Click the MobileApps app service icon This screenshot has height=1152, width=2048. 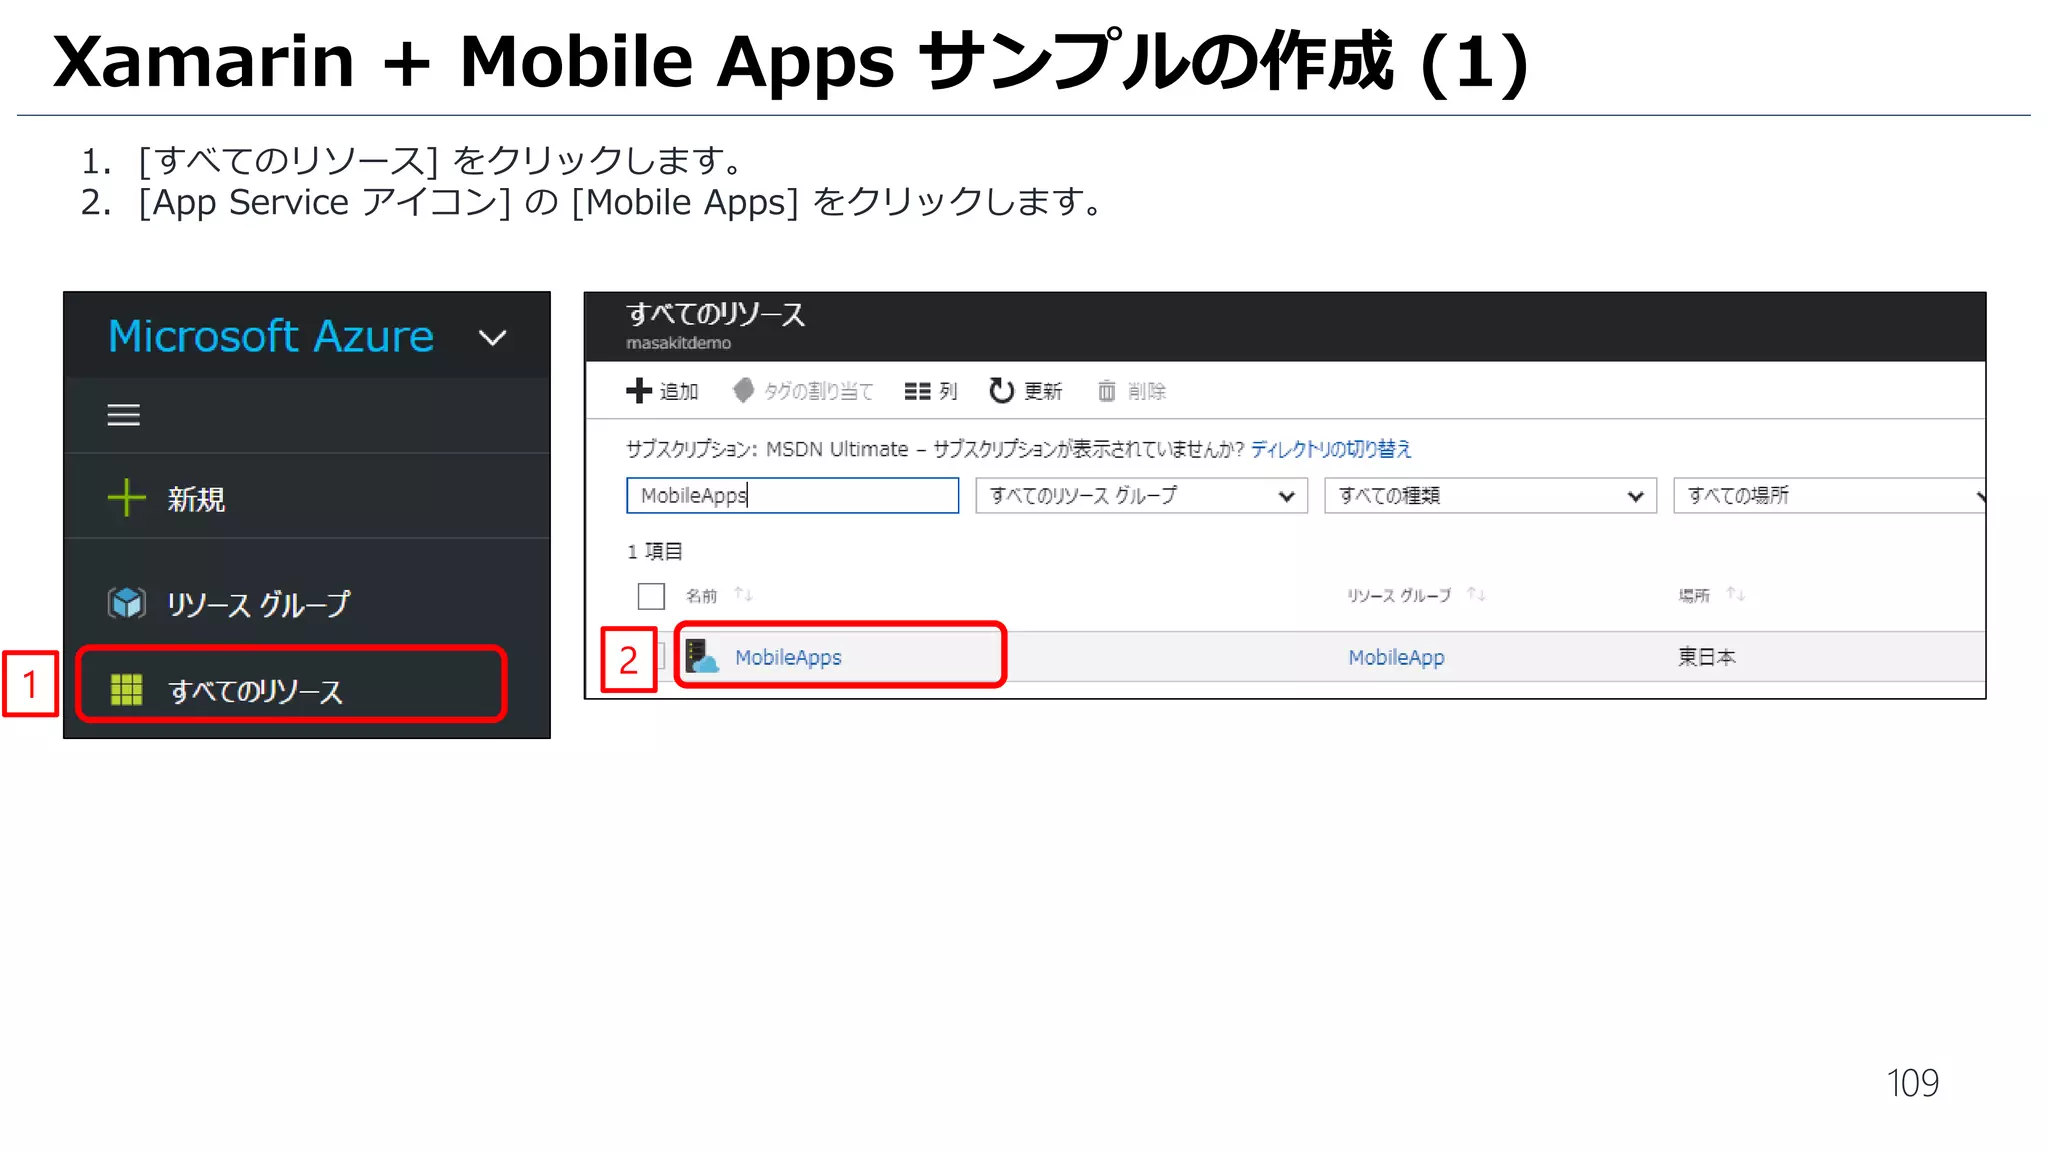(x=702, y=656)
